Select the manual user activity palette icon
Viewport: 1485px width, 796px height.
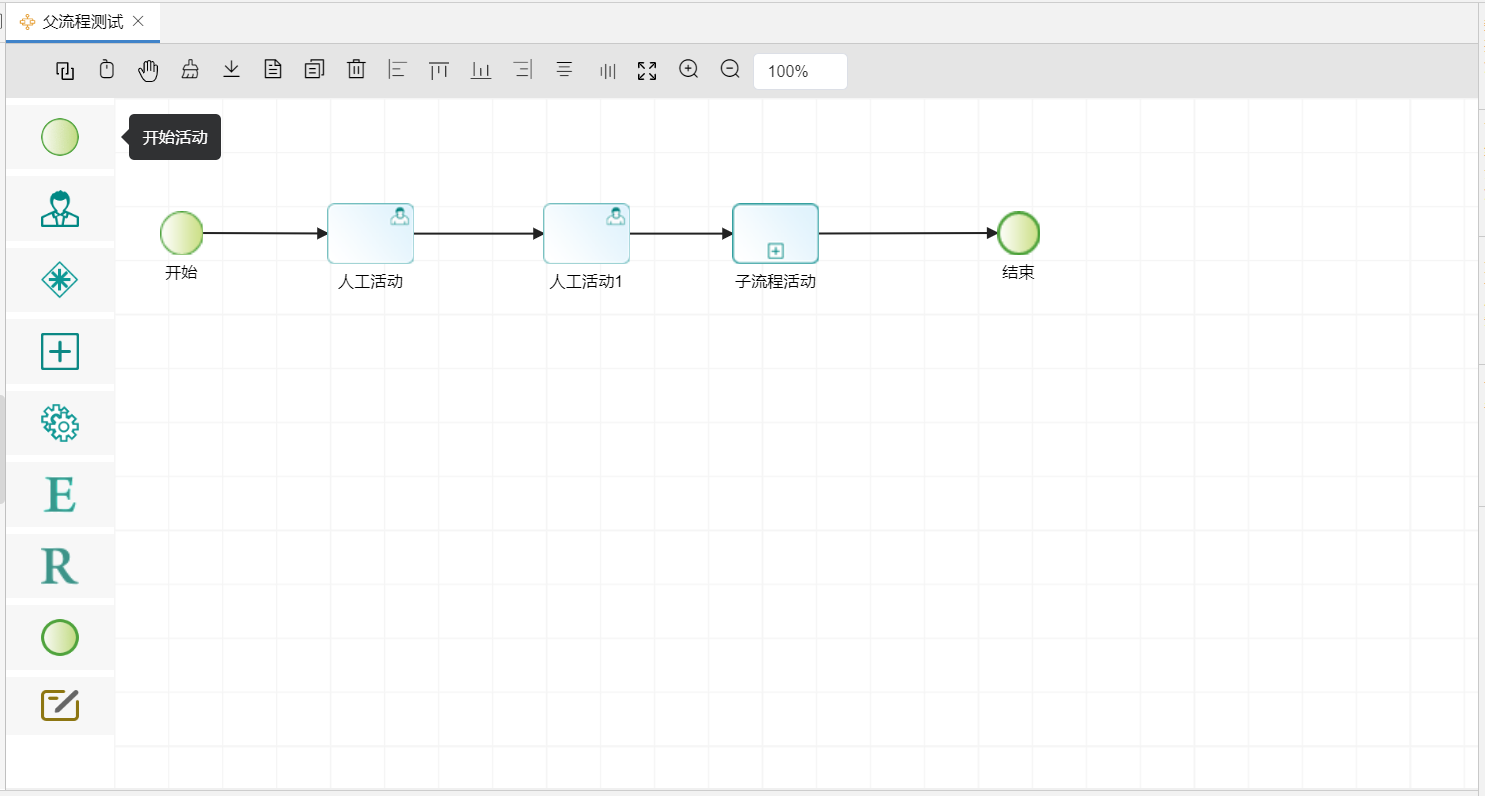60,208
